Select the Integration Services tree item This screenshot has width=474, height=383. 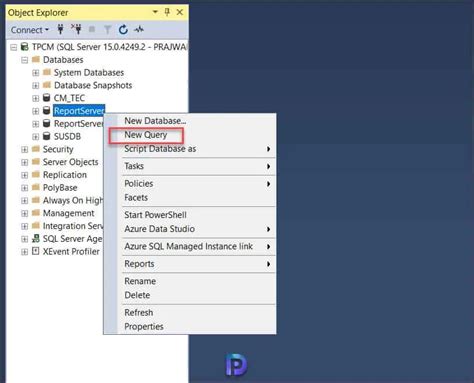click(x=73, y=226)
